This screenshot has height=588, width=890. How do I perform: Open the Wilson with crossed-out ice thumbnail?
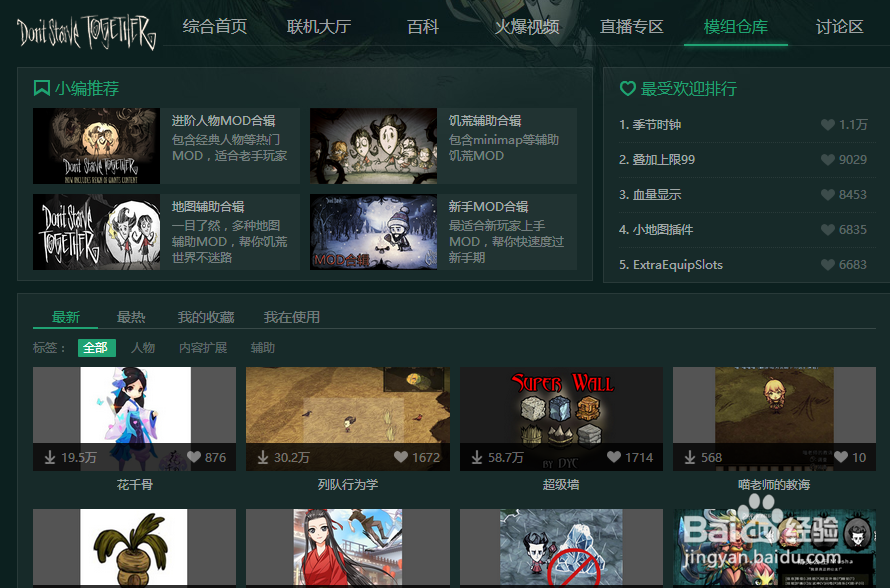tap(561, 548)
